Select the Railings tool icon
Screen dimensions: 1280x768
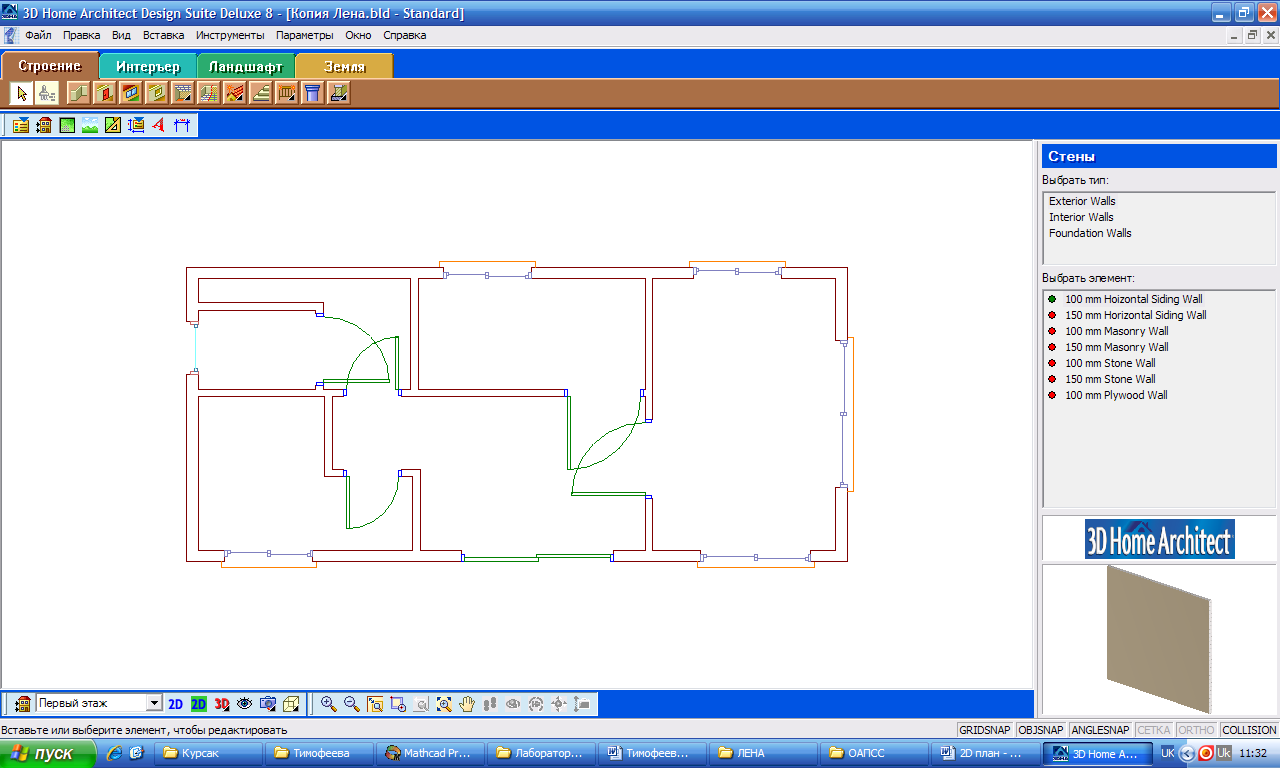(x=286, y=93)
